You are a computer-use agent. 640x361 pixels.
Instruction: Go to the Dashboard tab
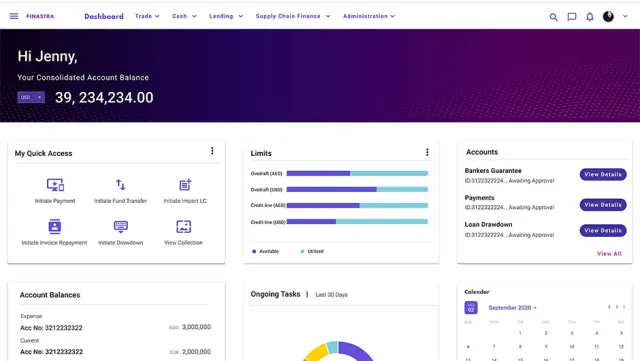point(104,16)
